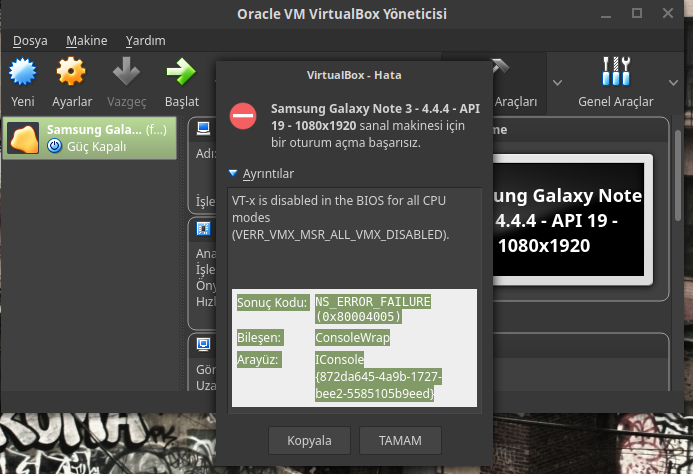Click the IConsole interface text
The width and height of the screenshot is (693, 474).
(339, 359)
